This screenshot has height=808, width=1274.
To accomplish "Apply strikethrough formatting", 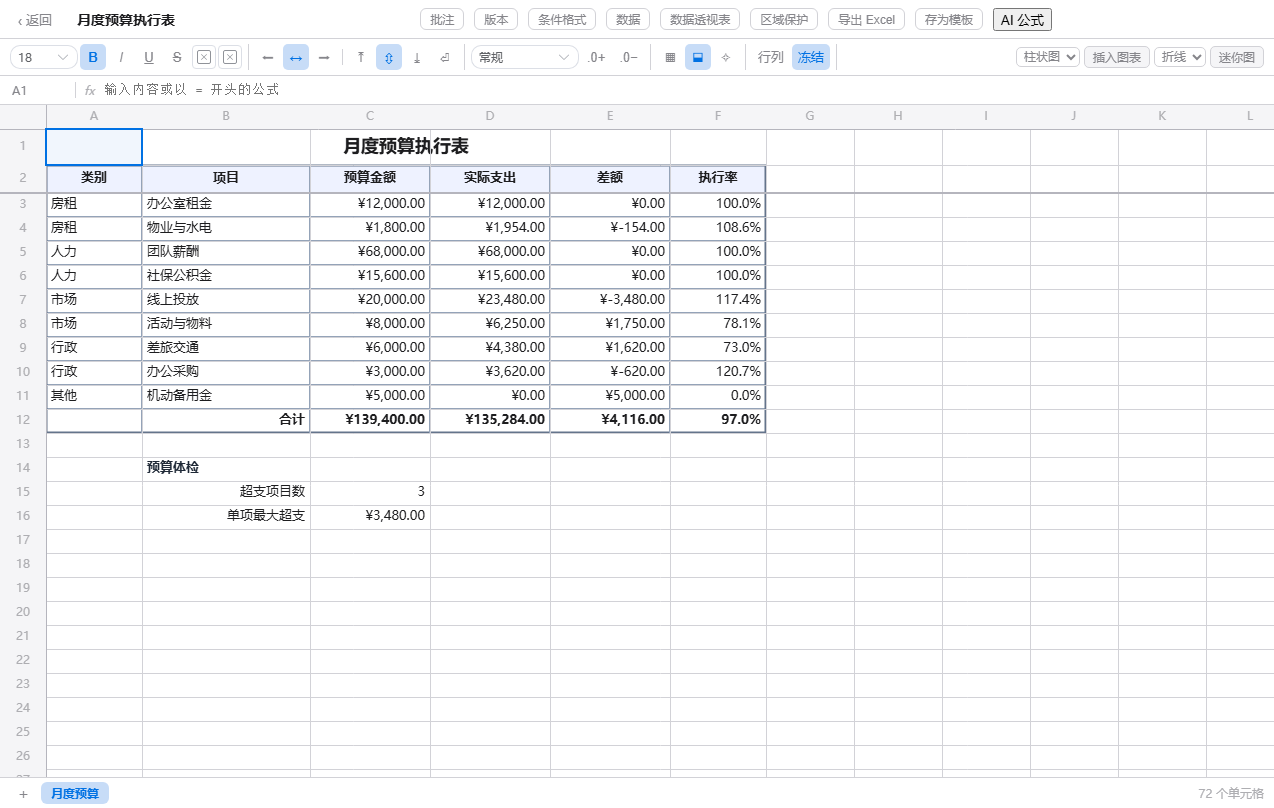I will 177,57.
